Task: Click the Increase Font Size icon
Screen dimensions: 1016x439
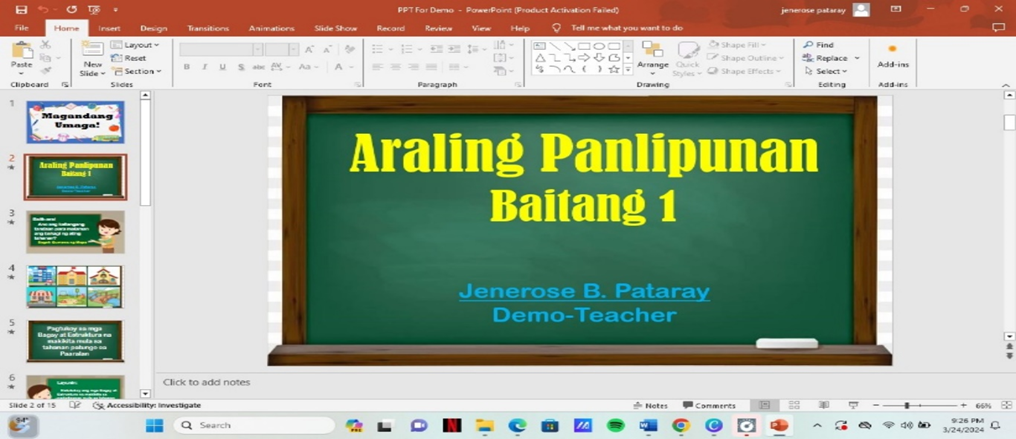Action: [x=310, y=49]
